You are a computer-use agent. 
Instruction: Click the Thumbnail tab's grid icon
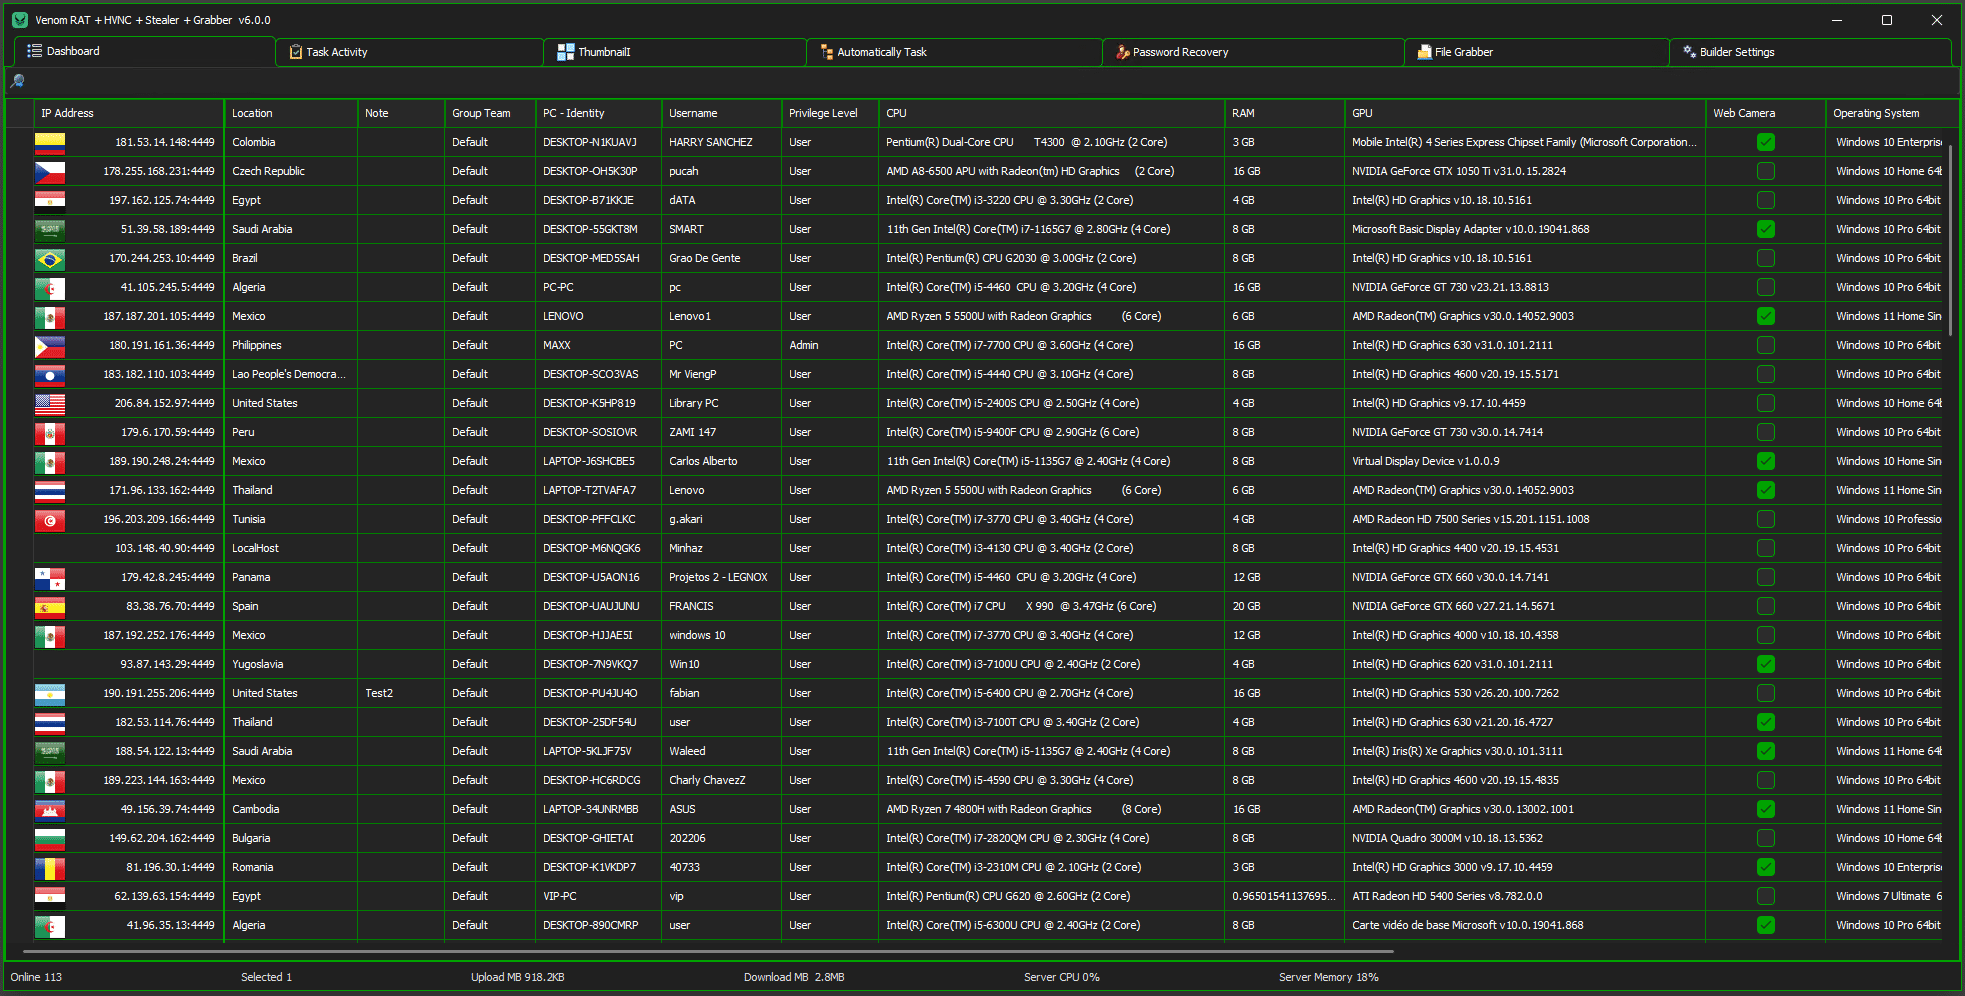click(x=566, y=52)
